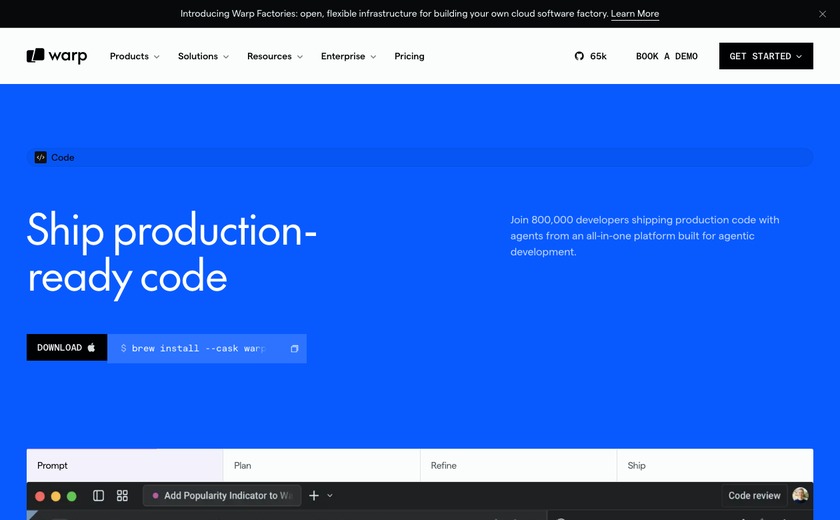Follow the Learn More link
This screenshot has width=840, height=520.
635,14
